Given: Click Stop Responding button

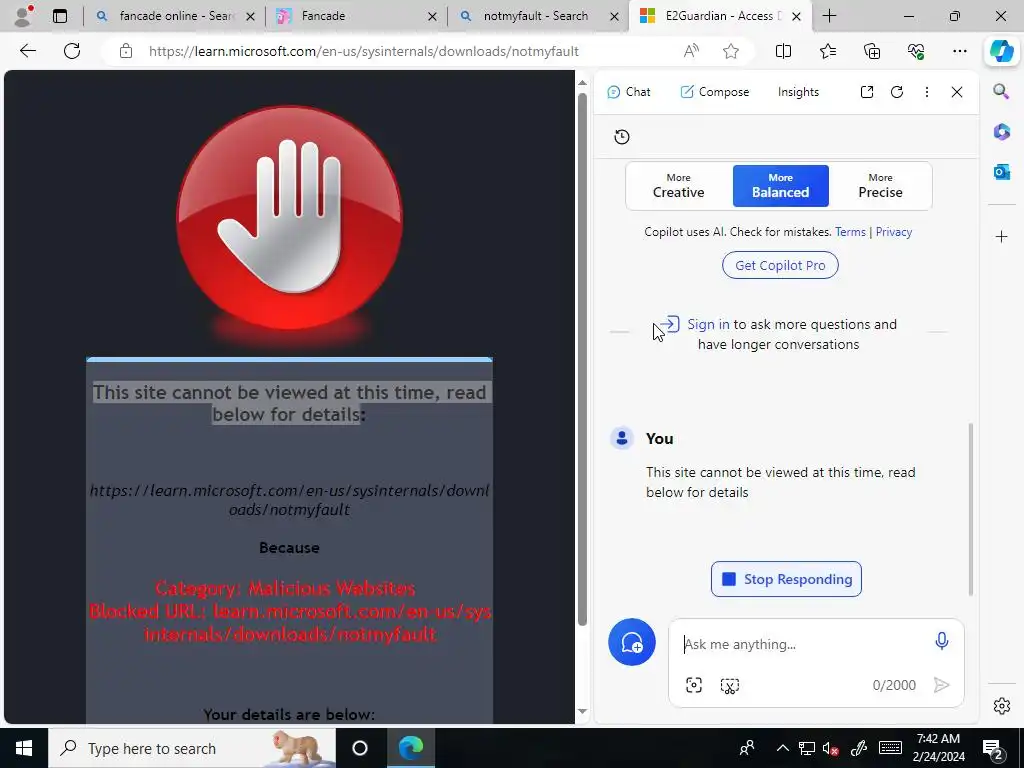Looking at the screenshot, I should [x=786, y=579].
